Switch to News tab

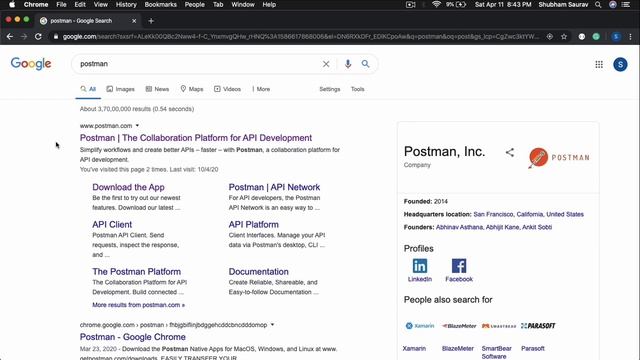tap(157, 89)
